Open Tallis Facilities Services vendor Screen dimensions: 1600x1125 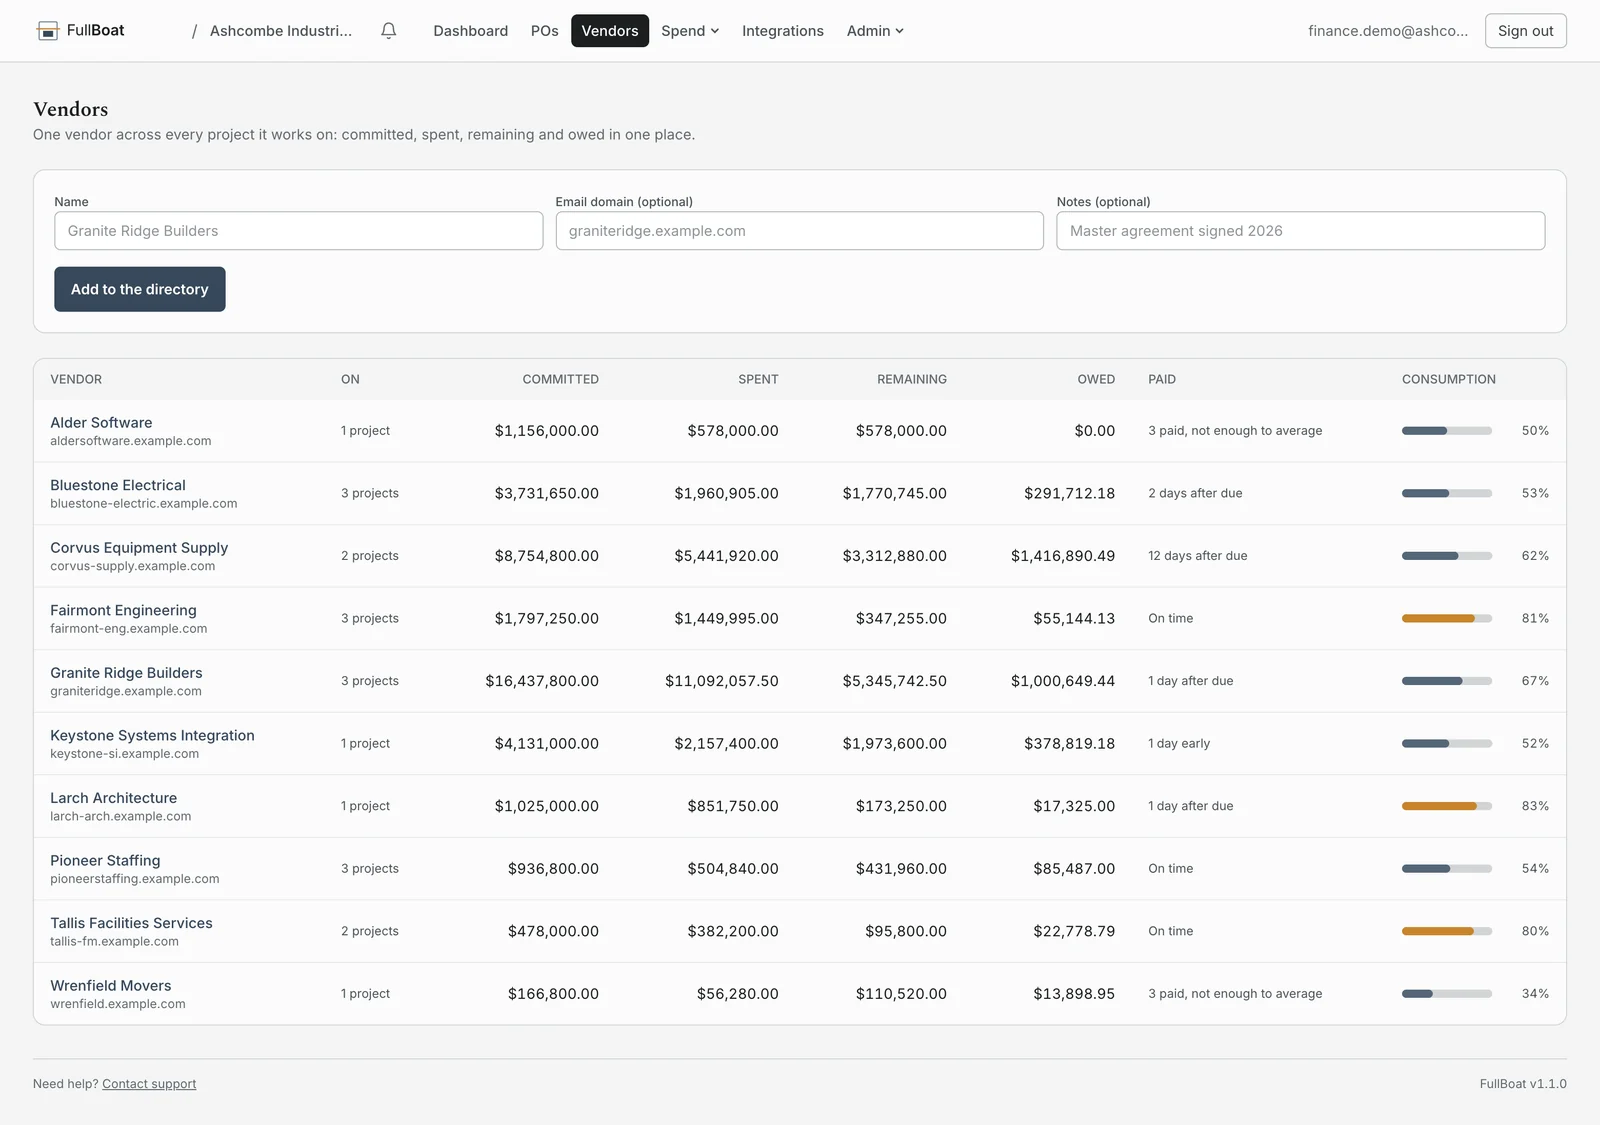click(131, 923)
